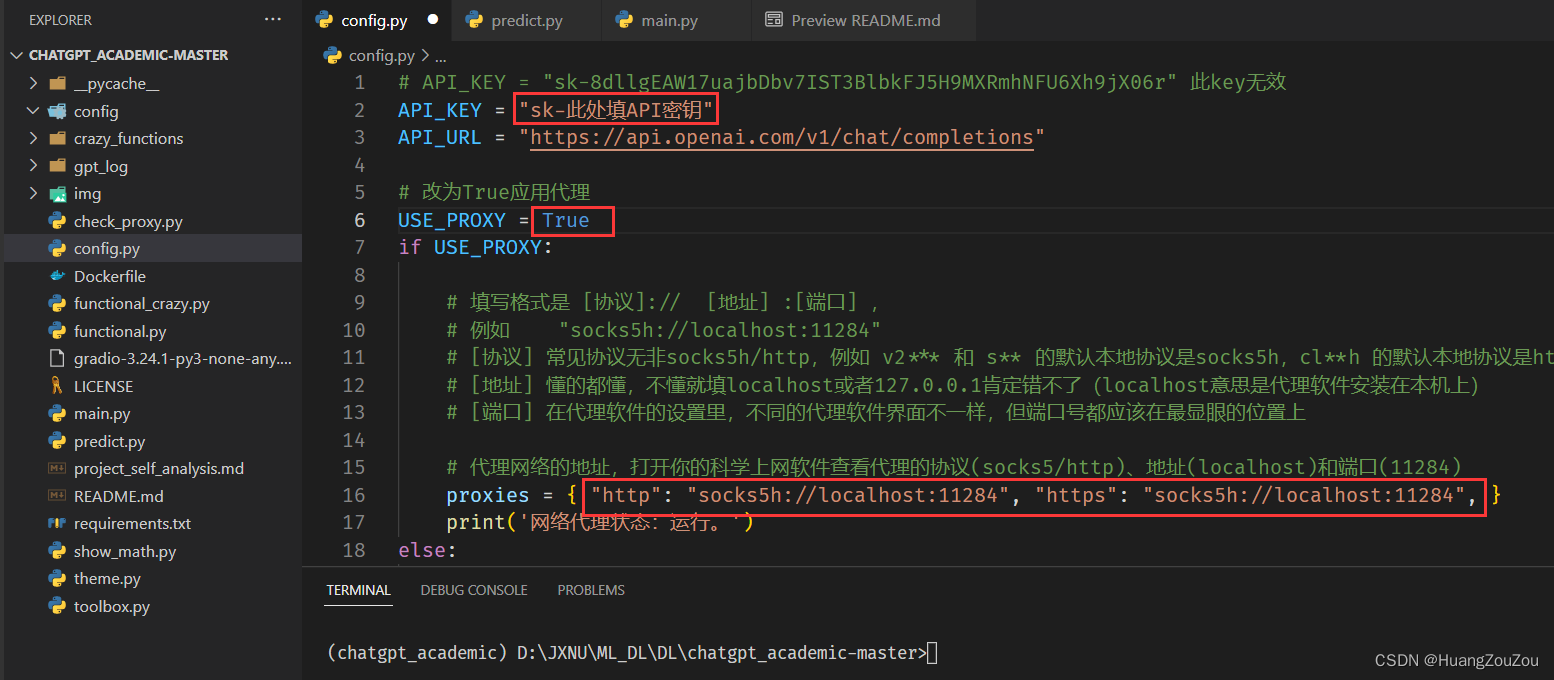
Task: Expand the gpt_log folder chevron
Action: tap(33, 166)
